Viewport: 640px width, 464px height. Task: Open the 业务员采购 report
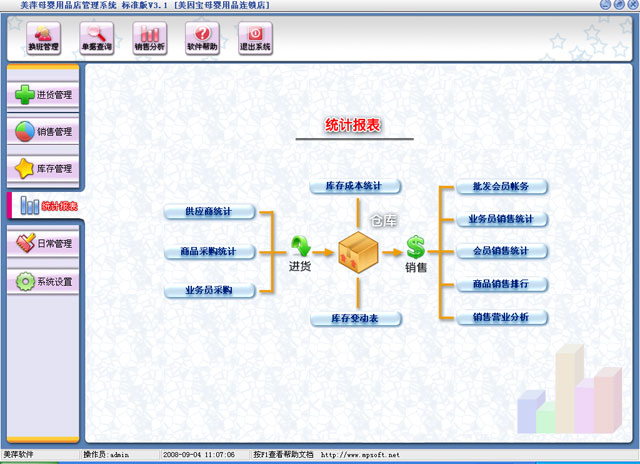click(x=209, y=291)
